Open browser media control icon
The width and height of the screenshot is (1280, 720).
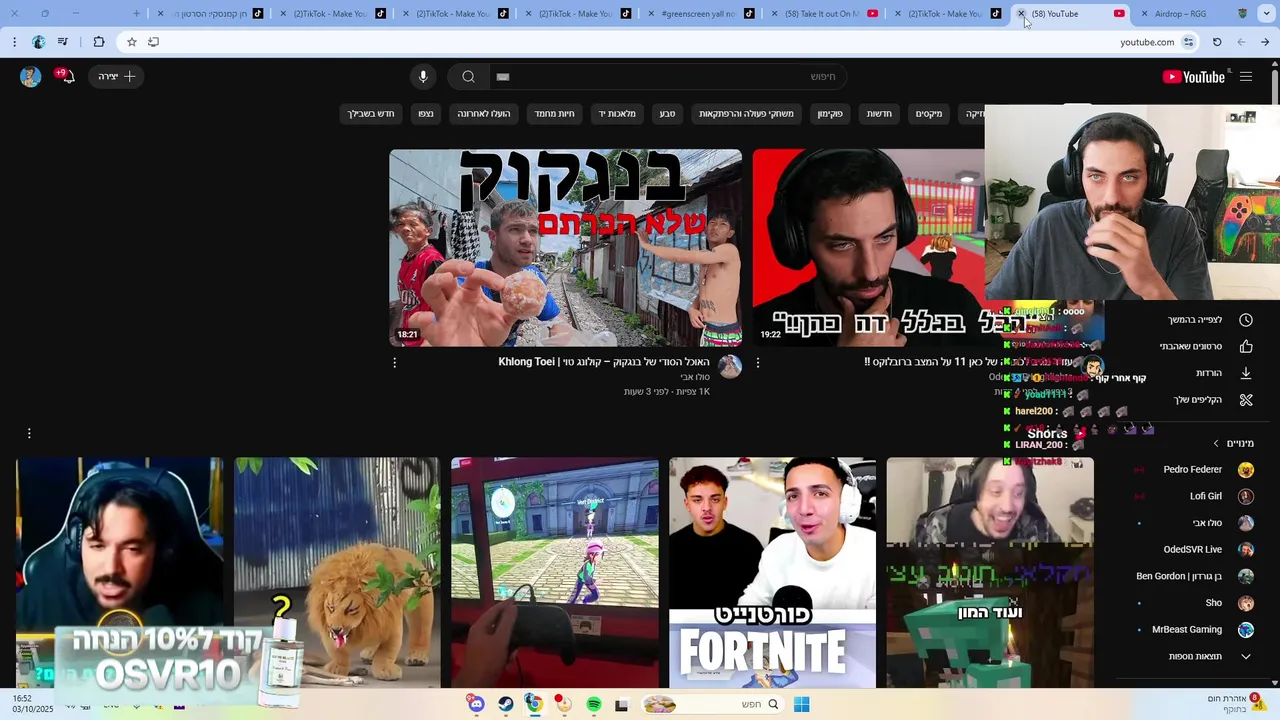pyautogui.click(x=62, y=42)
